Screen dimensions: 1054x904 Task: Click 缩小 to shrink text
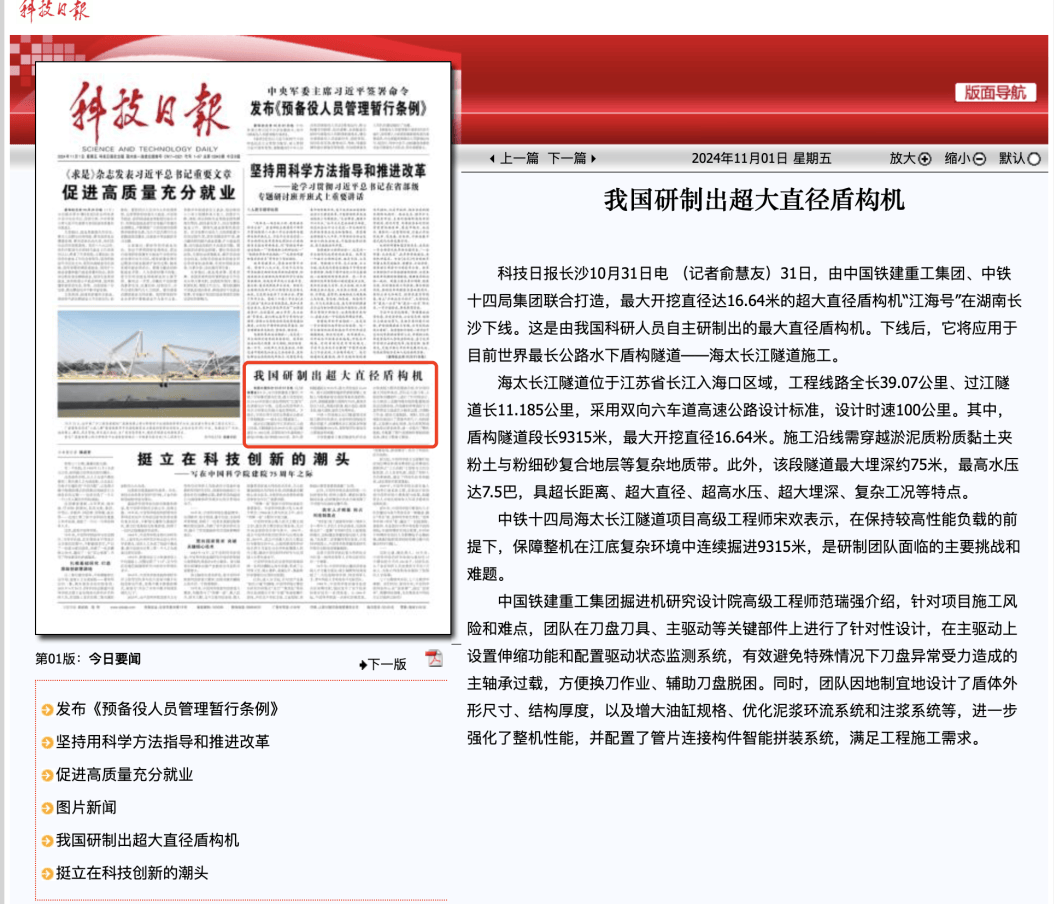[x=958, y=159]
